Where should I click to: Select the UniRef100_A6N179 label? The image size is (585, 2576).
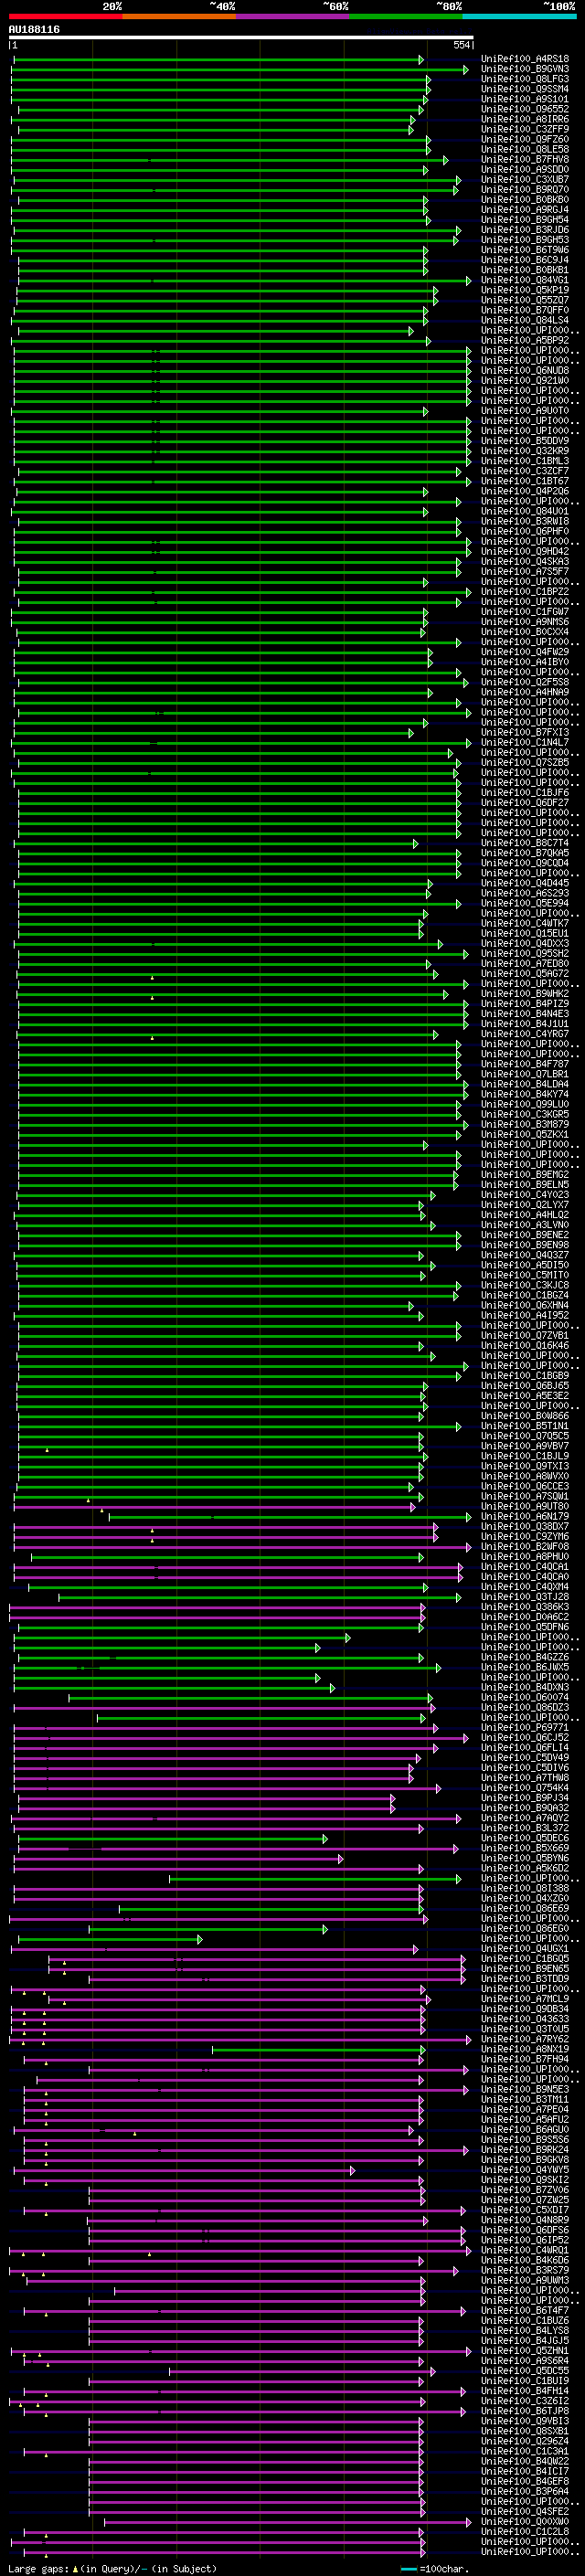coord(525,1517)
